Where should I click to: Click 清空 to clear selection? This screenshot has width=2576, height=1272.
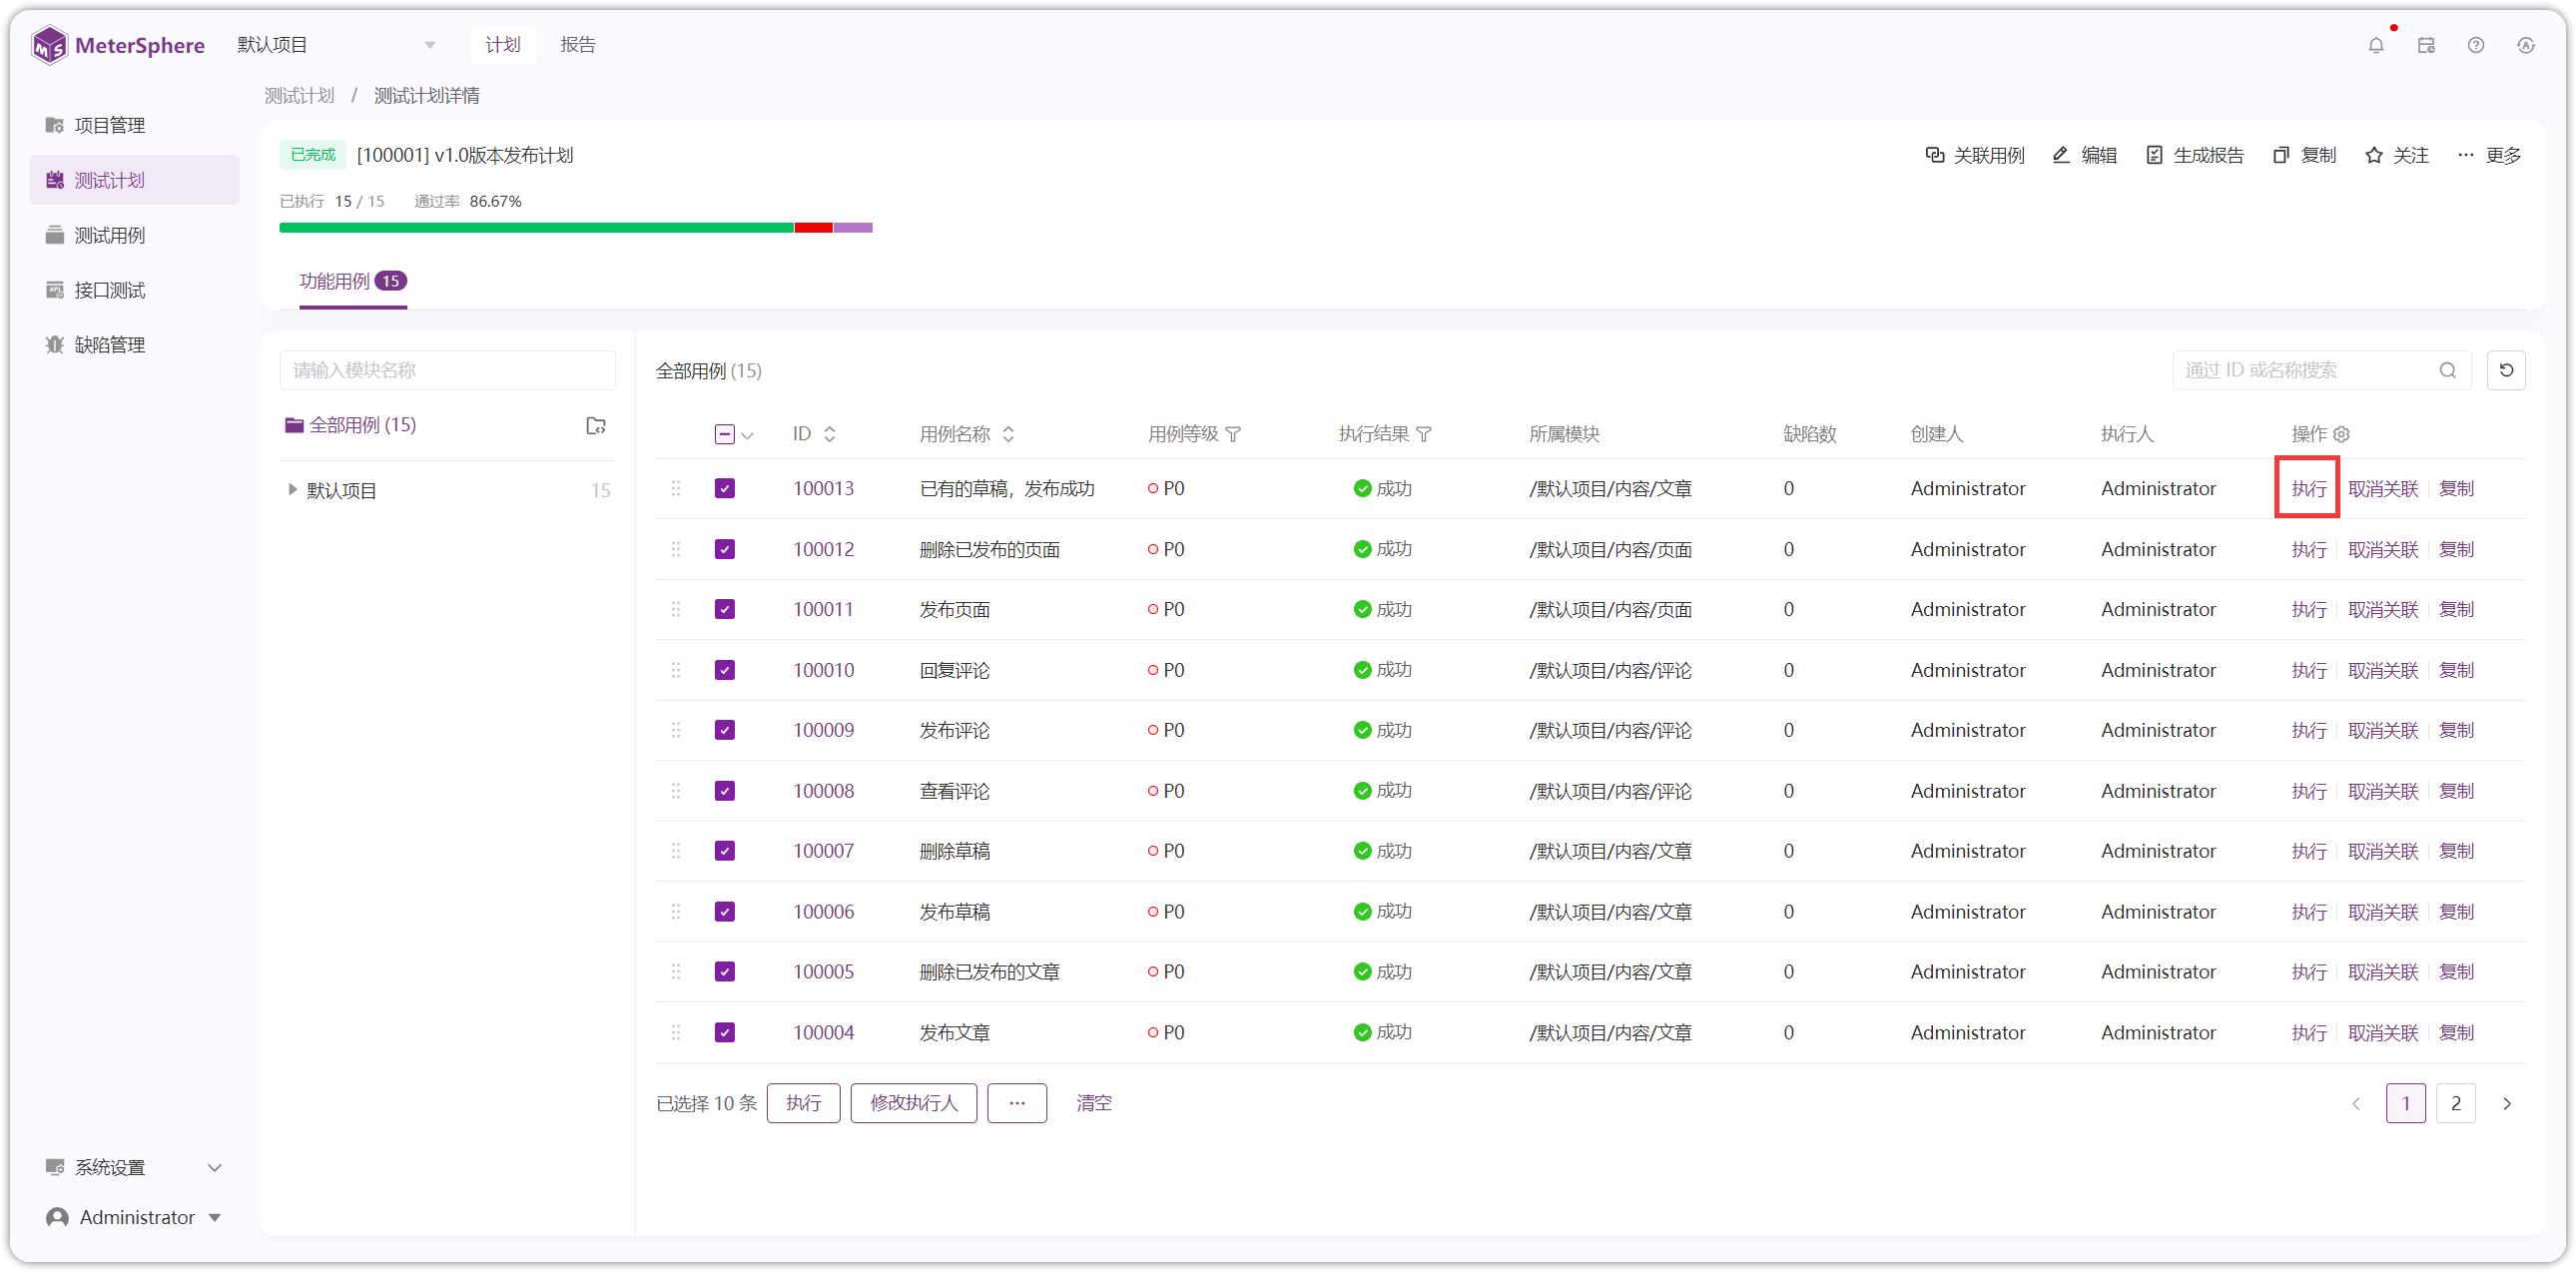click(1093, 1103)
